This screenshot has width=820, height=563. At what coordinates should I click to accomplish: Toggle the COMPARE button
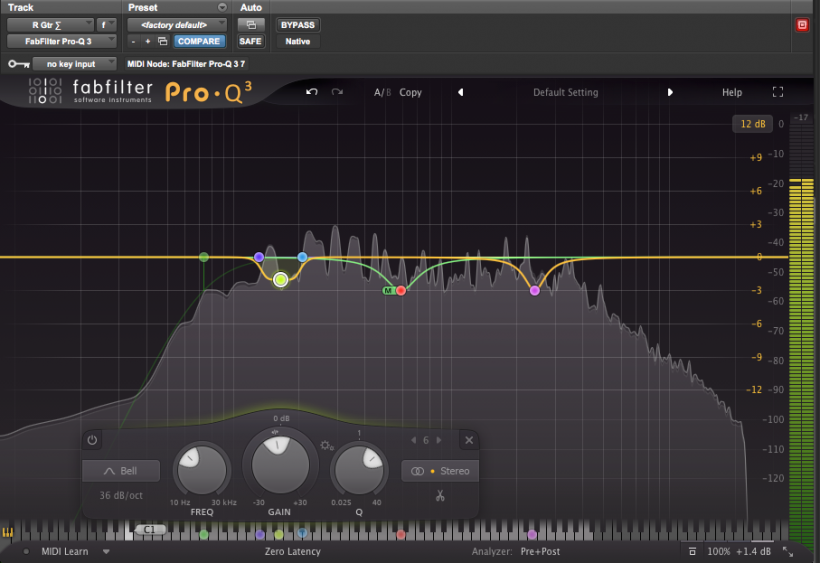pyautogui.click(x=199, y=41)
